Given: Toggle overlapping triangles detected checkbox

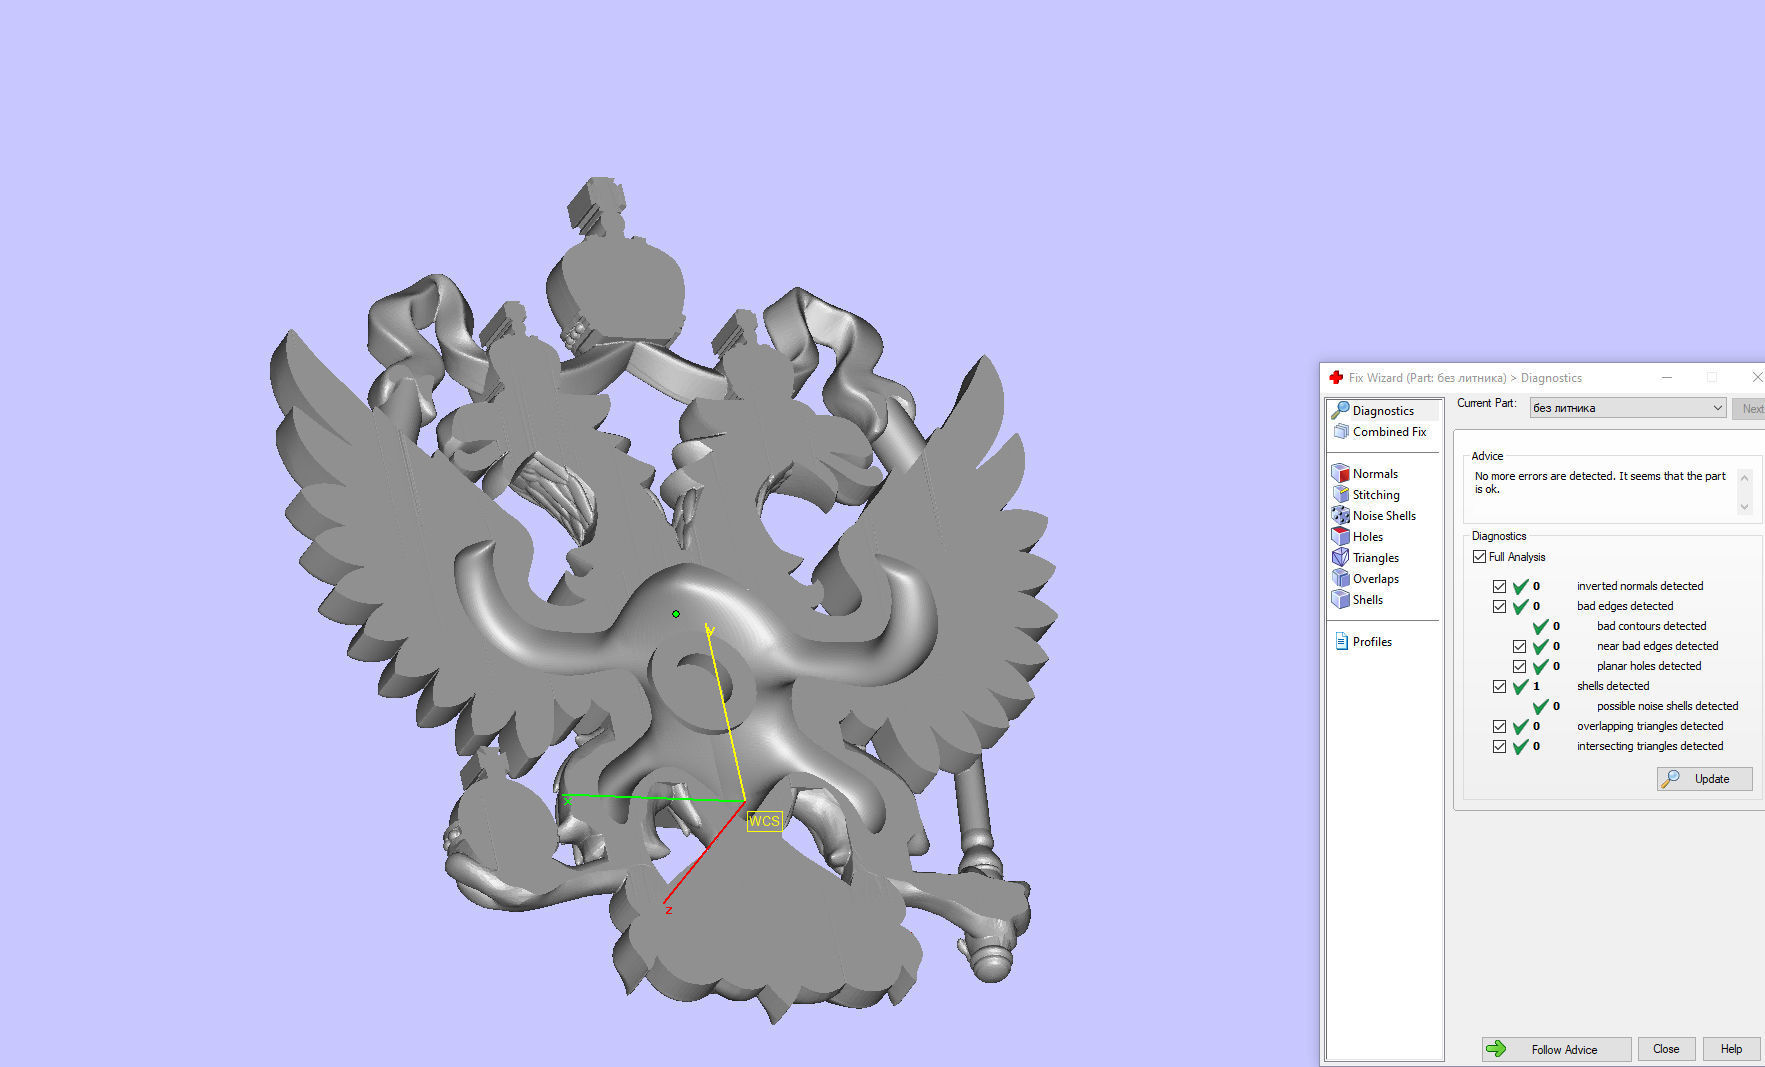Looking at the screenshot, I should tap(1499, 726).
